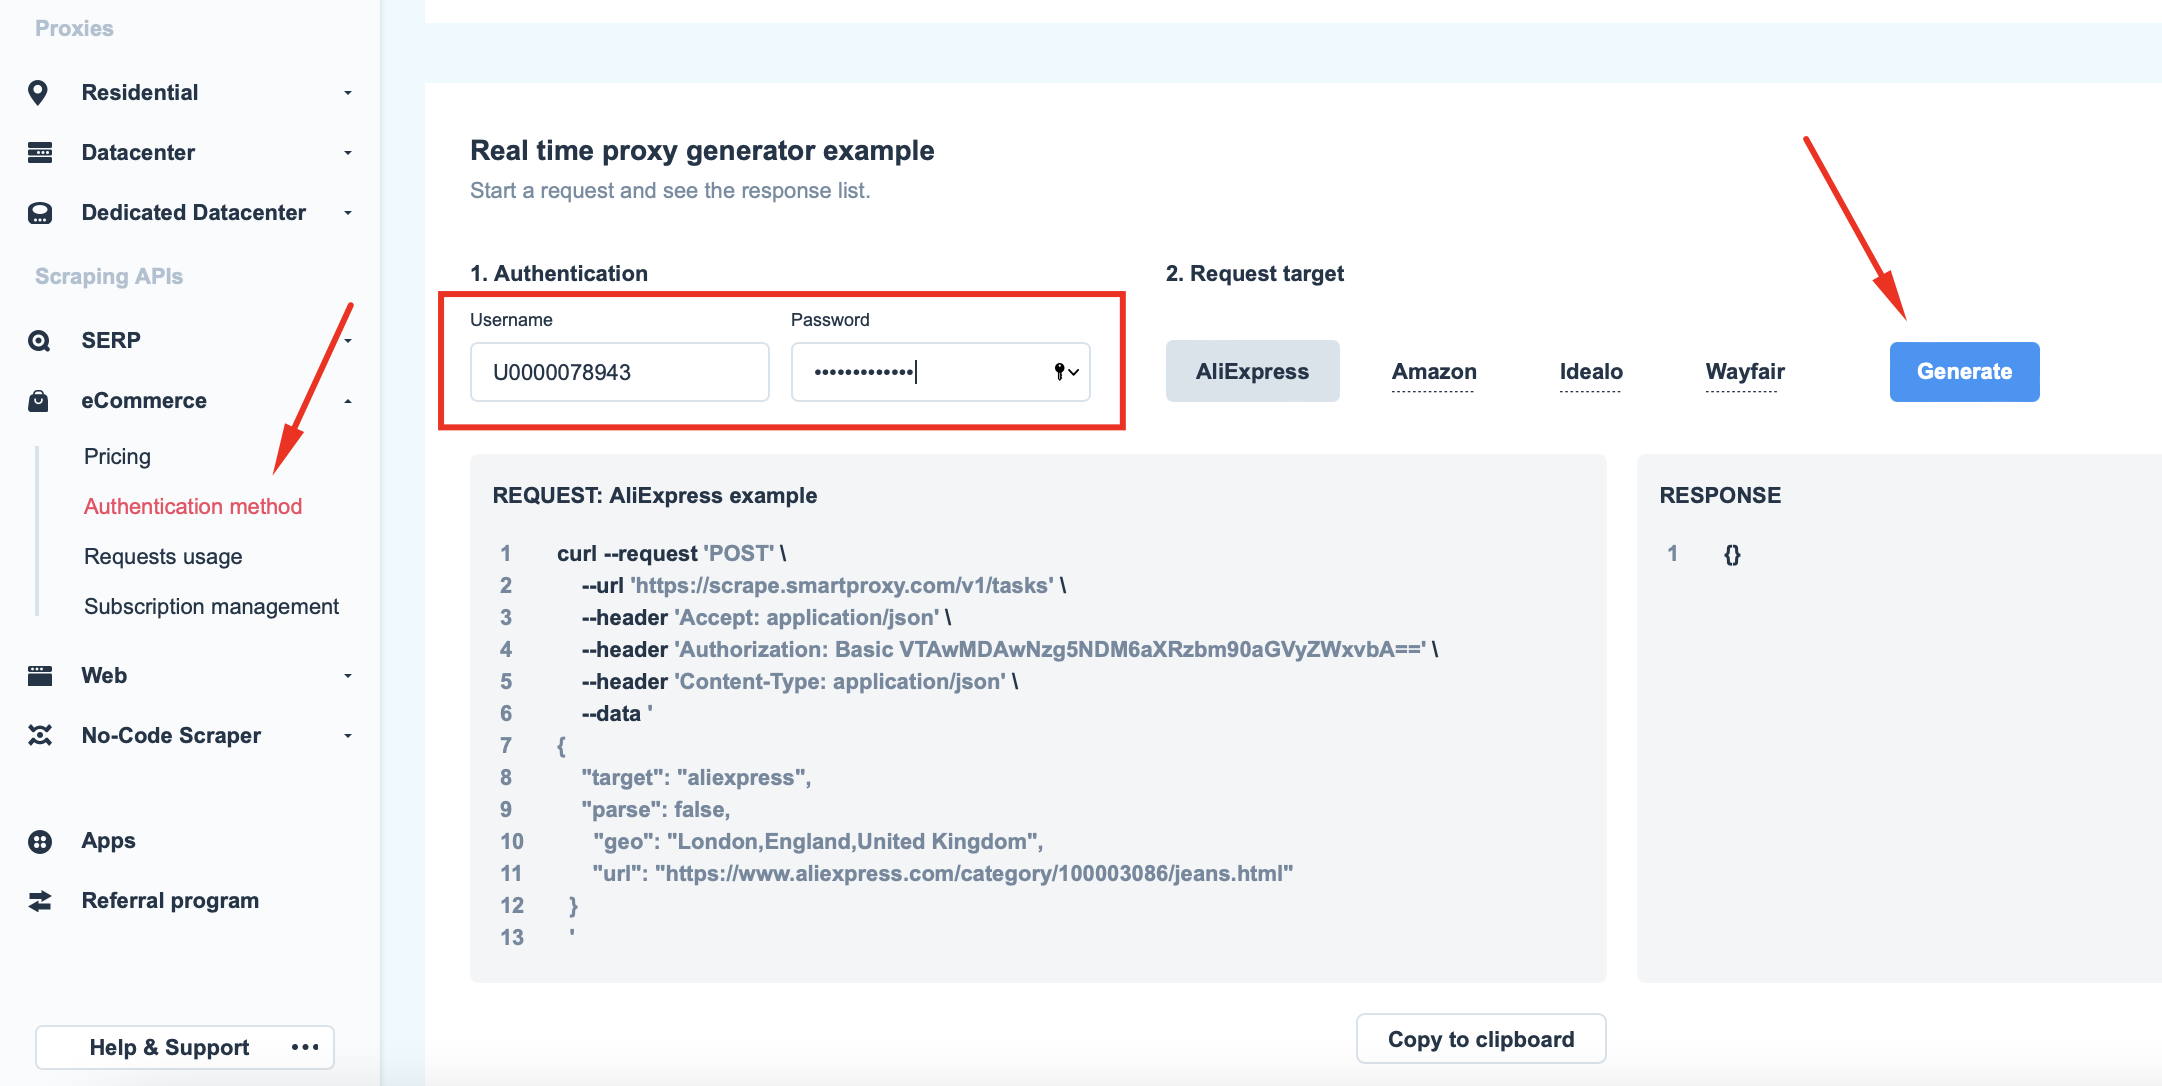This screenshot has width=2162, height=1086.
Task: Open Help & Support three-dot menu
Action: pyautogui.click(x=305, y=1047)
